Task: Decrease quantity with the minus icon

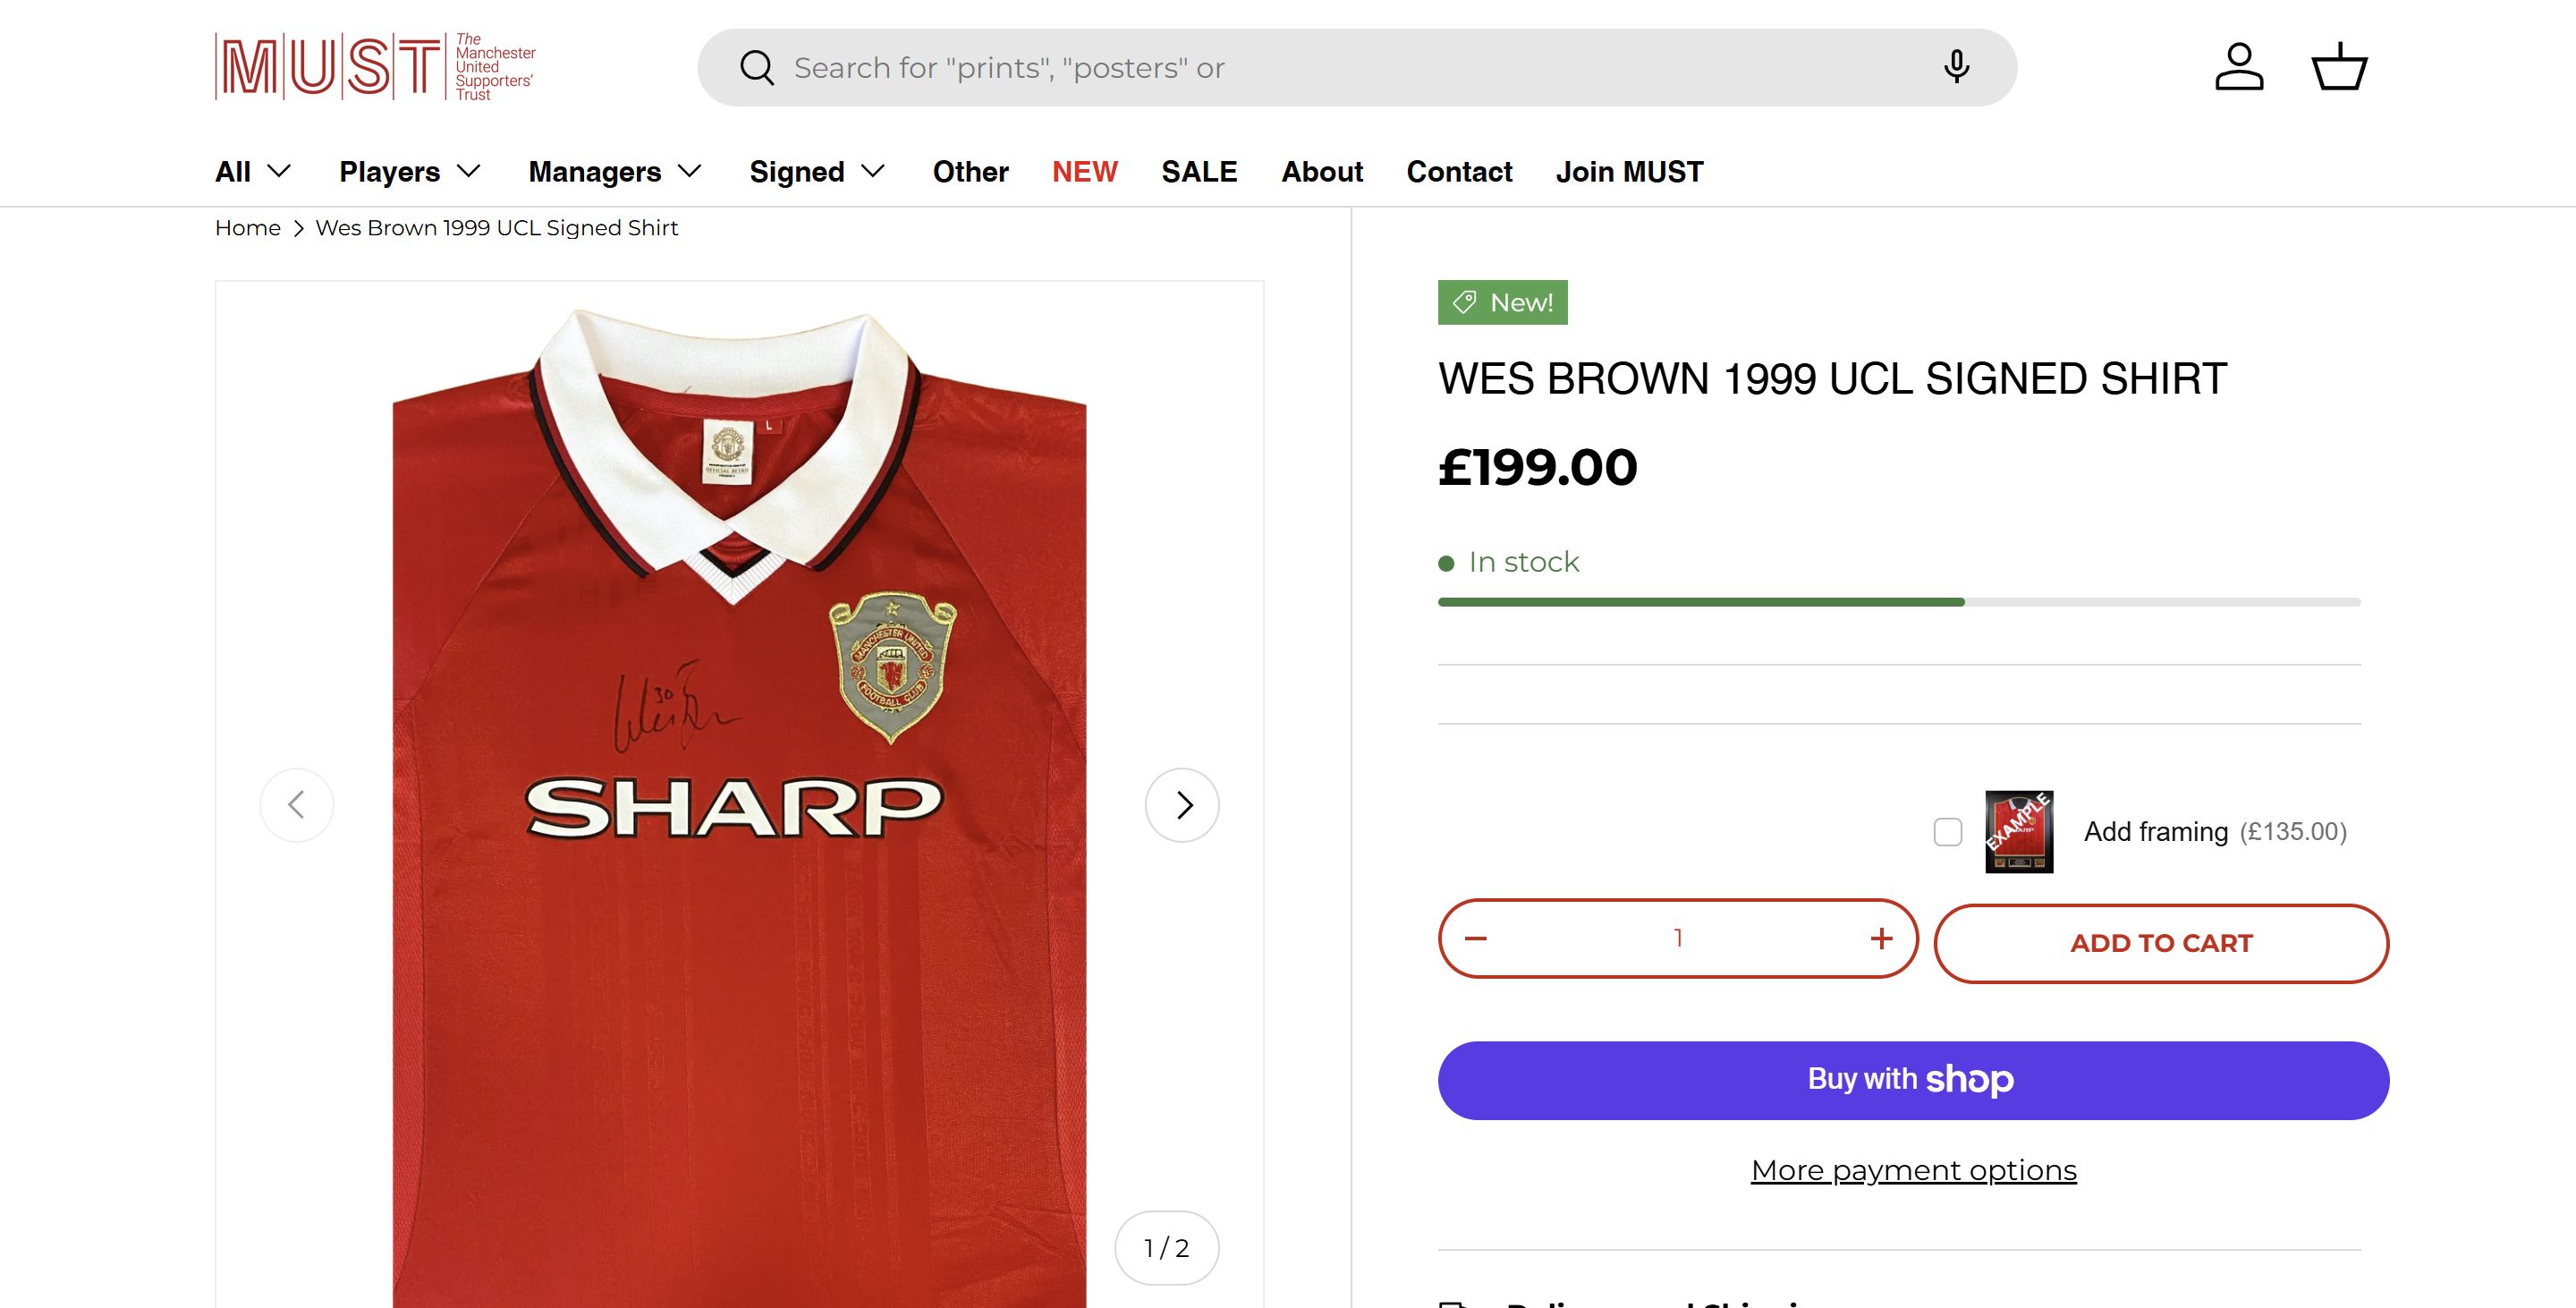Action: tap(1476, 938)
